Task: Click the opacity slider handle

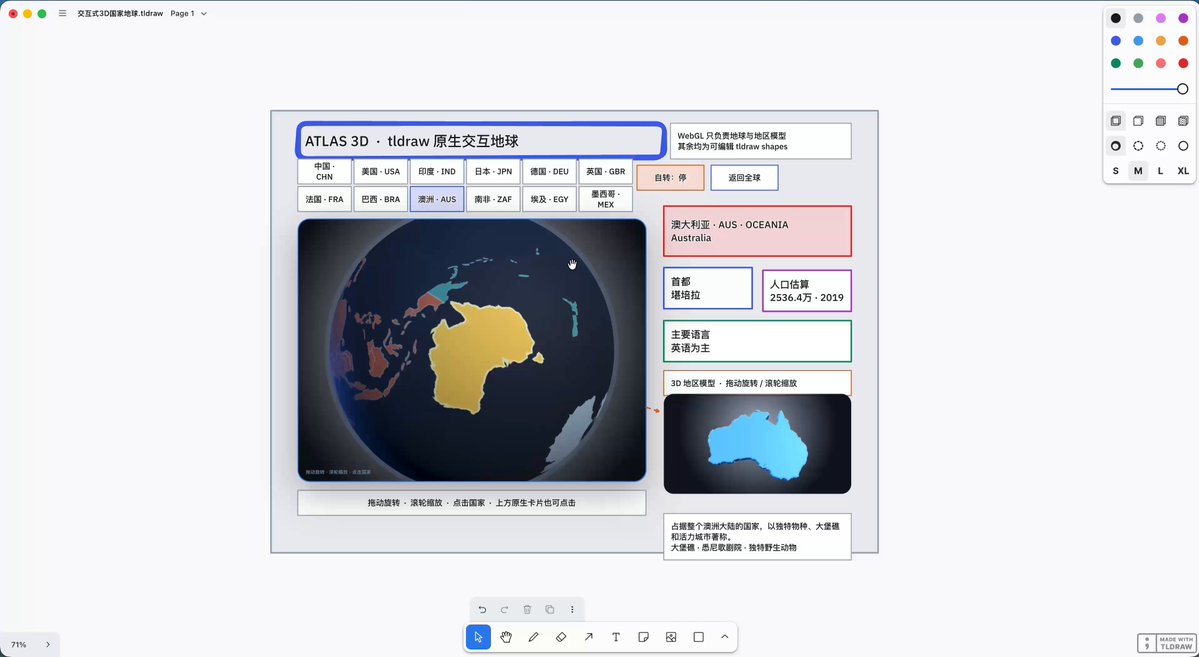Action: coord(1182,89)
